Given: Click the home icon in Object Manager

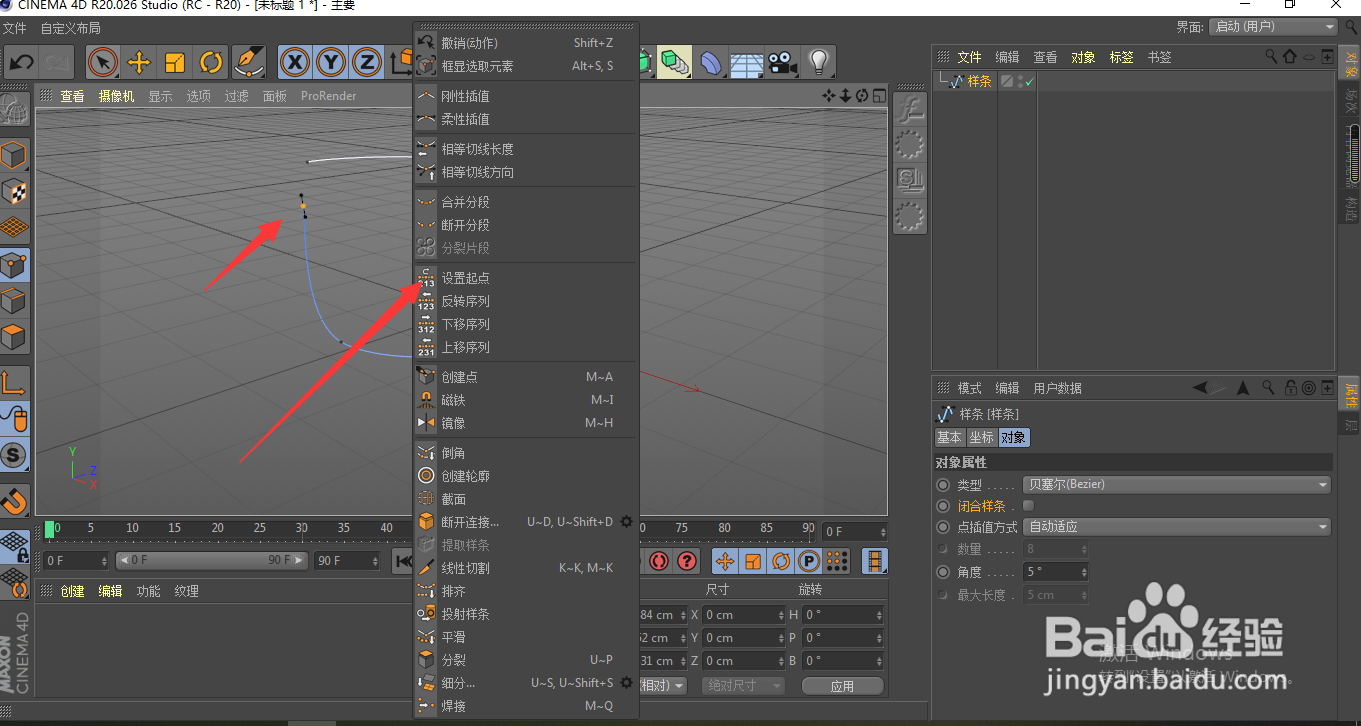Looking at the screenshot, I should click(x=1290, y=57).
